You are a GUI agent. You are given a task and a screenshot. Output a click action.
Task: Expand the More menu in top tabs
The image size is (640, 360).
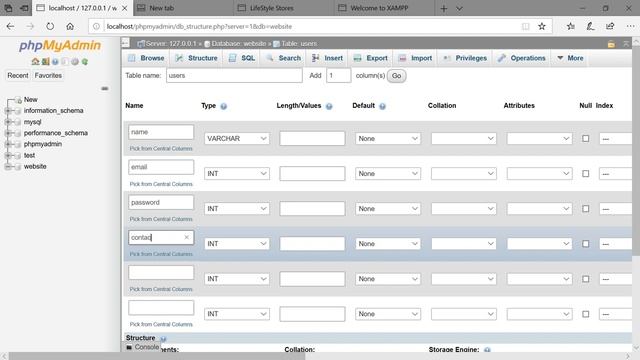coord(570,58)
